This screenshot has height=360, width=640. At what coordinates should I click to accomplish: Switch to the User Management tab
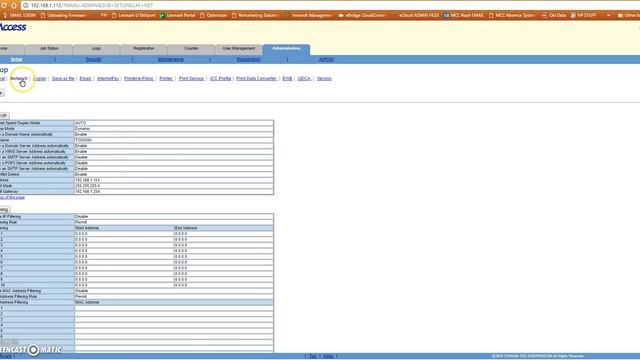point(239,49)
